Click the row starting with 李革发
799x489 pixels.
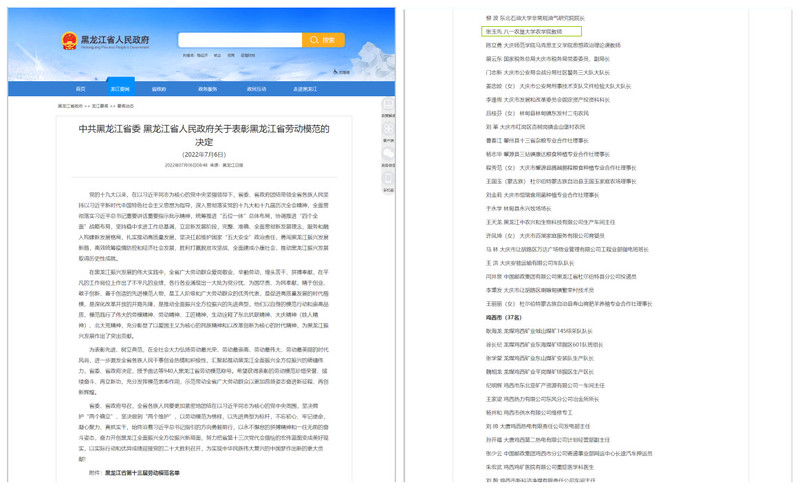pyautogui.click(x=540, y=290)
